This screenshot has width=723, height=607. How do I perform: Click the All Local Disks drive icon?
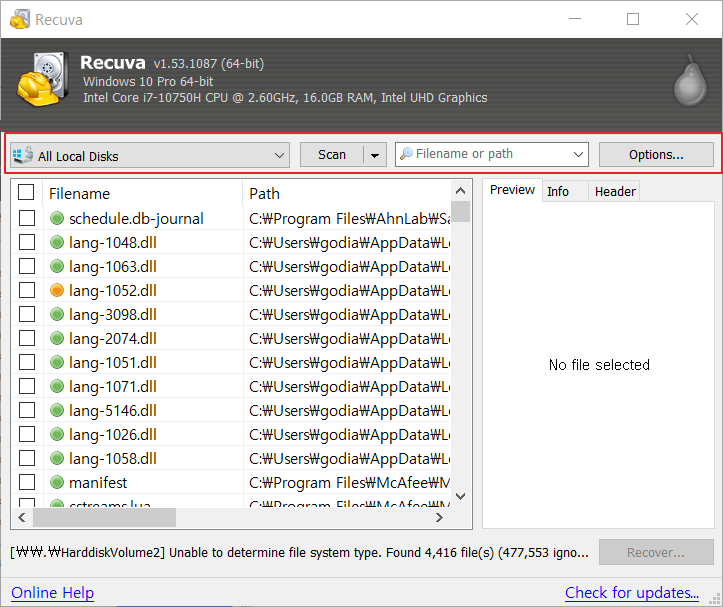(x=23, y=155)
